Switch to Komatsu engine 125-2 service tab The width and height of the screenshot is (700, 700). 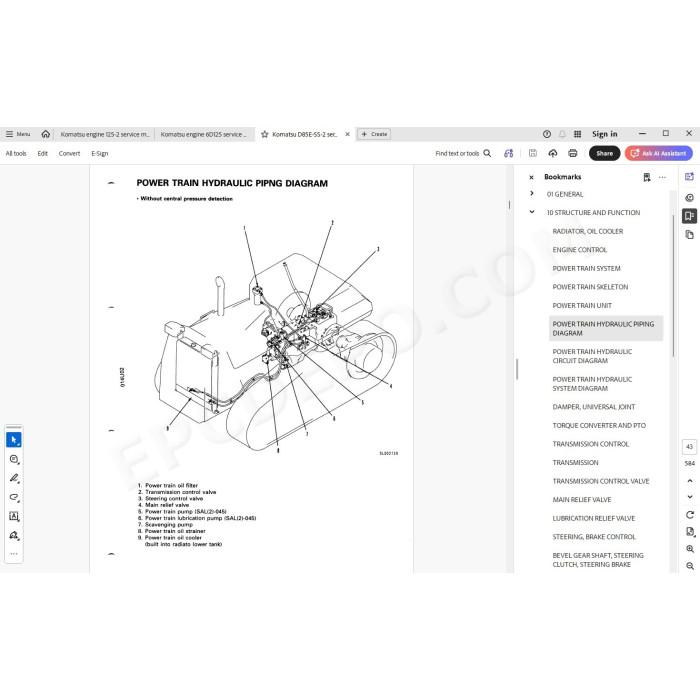104,134
